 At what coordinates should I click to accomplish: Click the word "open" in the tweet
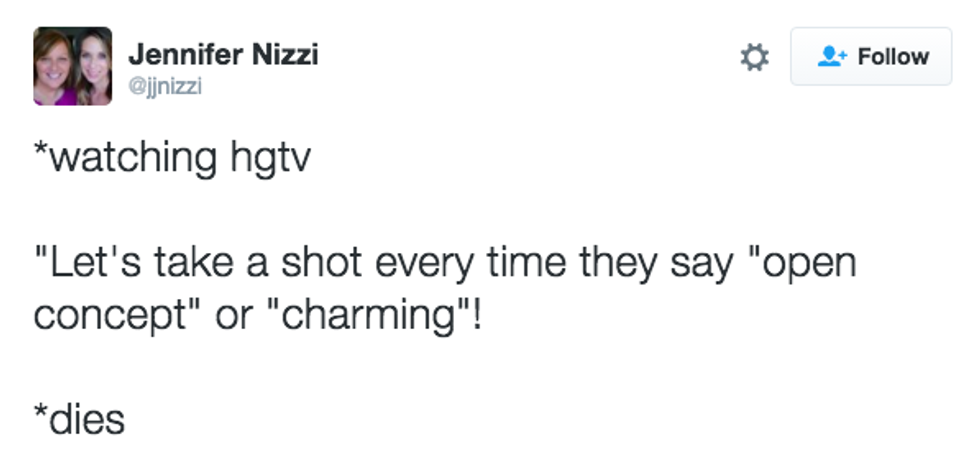(808, 264)
